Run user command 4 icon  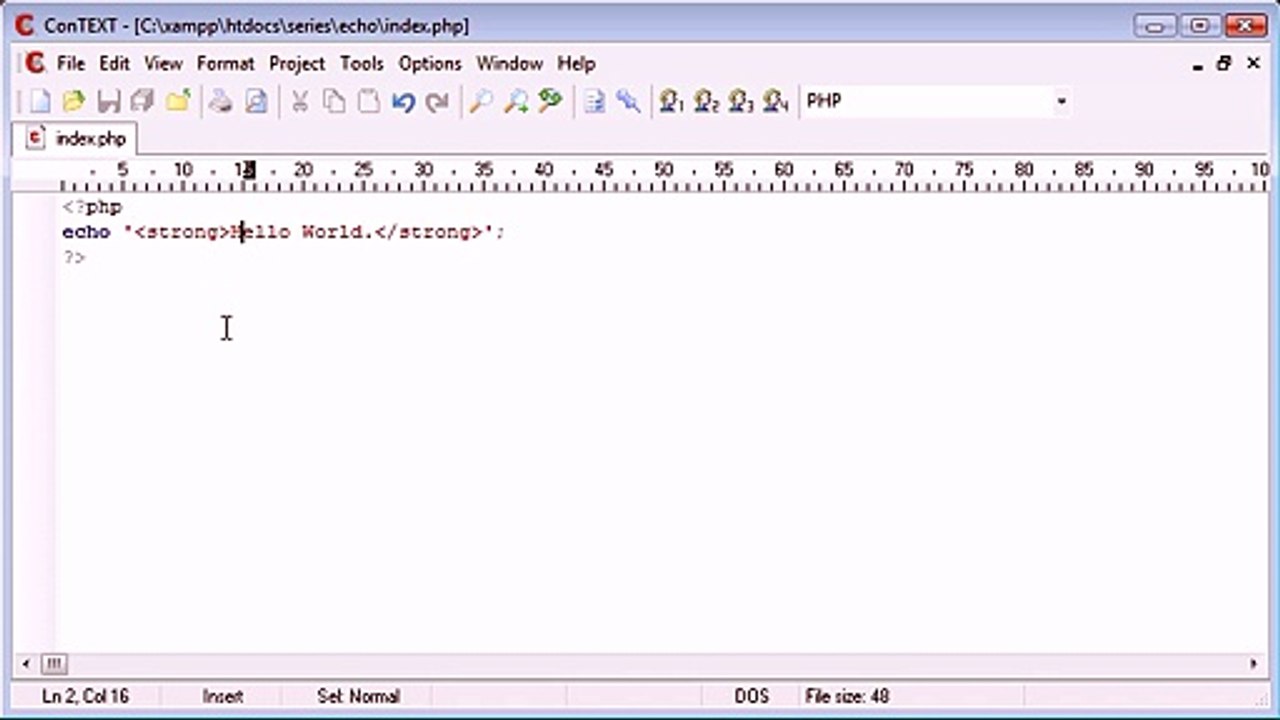tap(775, 101)
